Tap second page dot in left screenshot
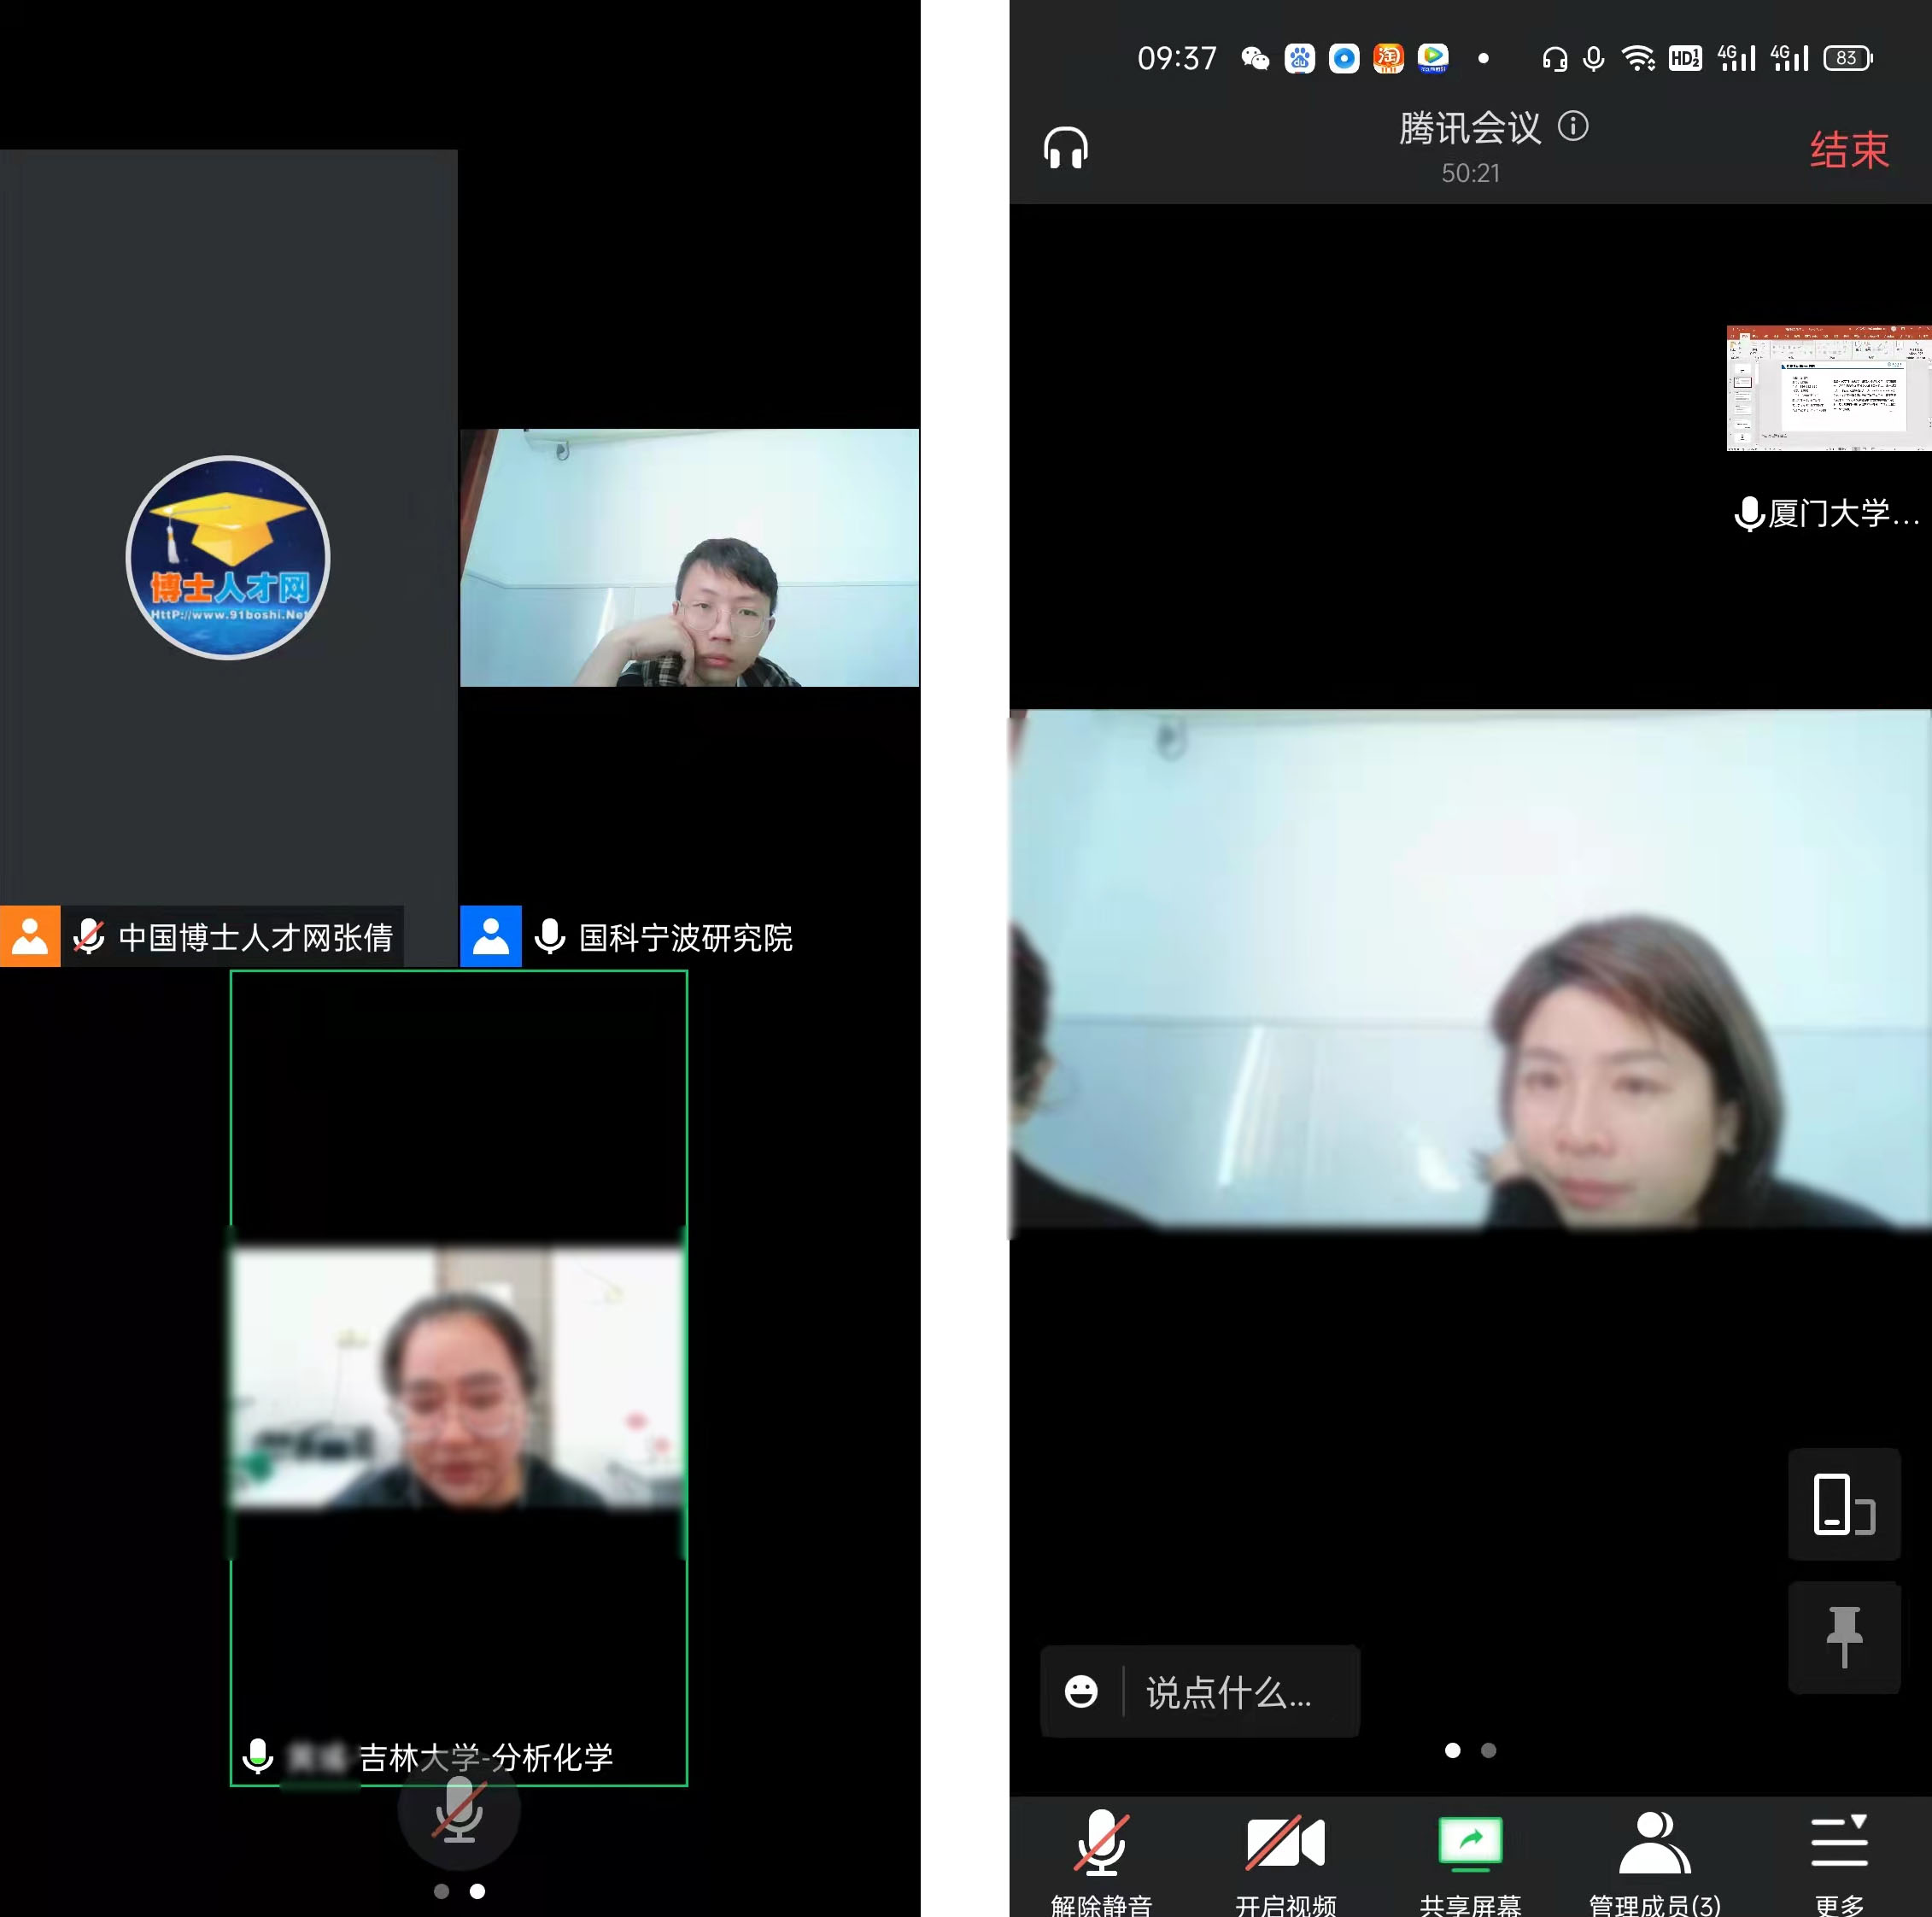This screenshot has height=1917, width=1932. (477, 1891)
